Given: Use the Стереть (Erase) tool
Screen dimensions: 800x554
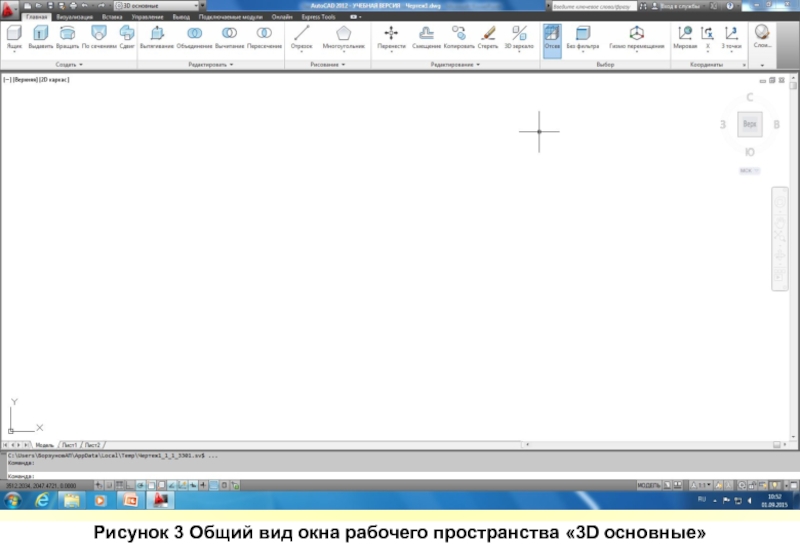Looking at the screenshot, I should click(488, 35).
